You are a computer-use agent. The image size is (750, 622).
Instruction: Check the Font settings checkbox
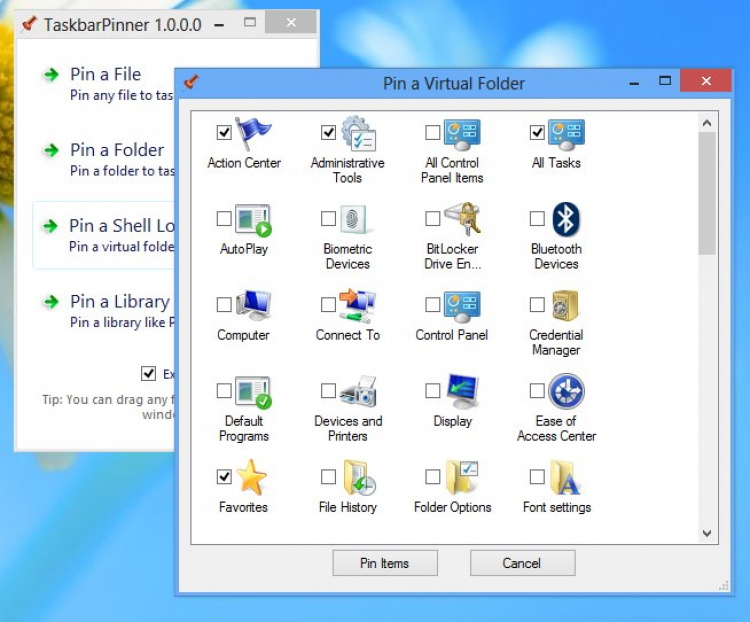click(537, 477)
